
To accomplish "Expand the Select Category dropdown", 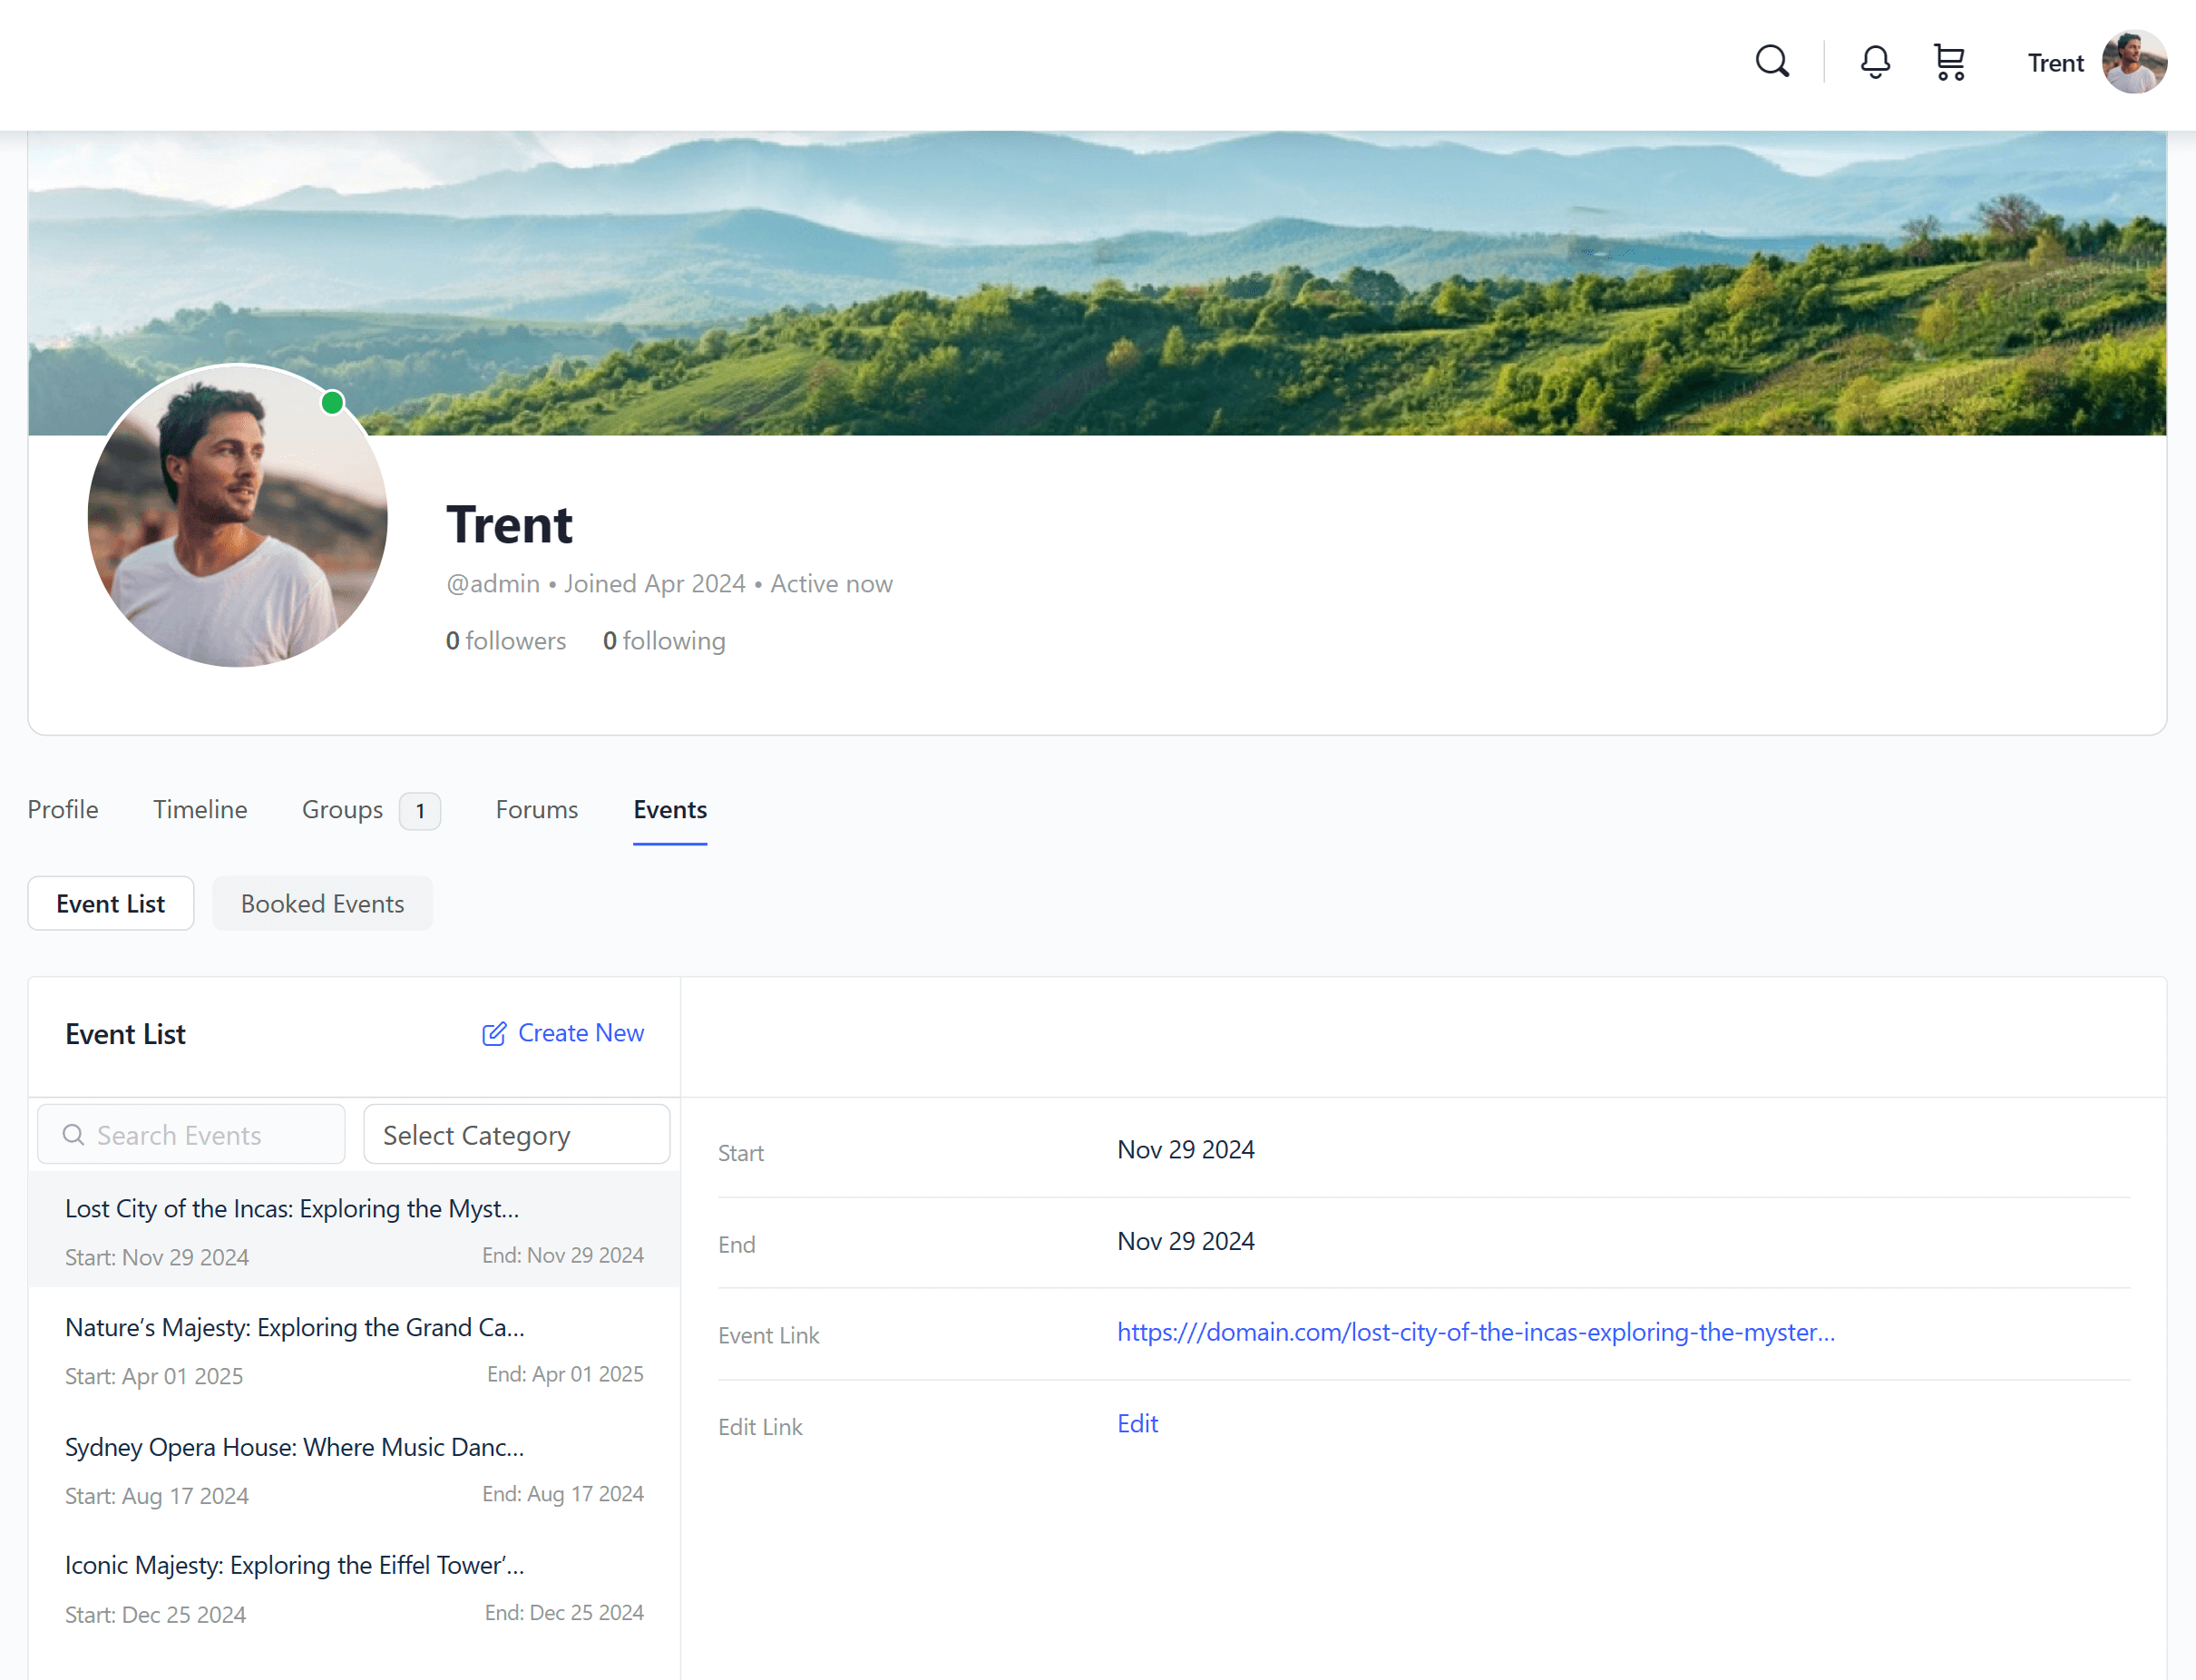I will tap(516, 1135).
